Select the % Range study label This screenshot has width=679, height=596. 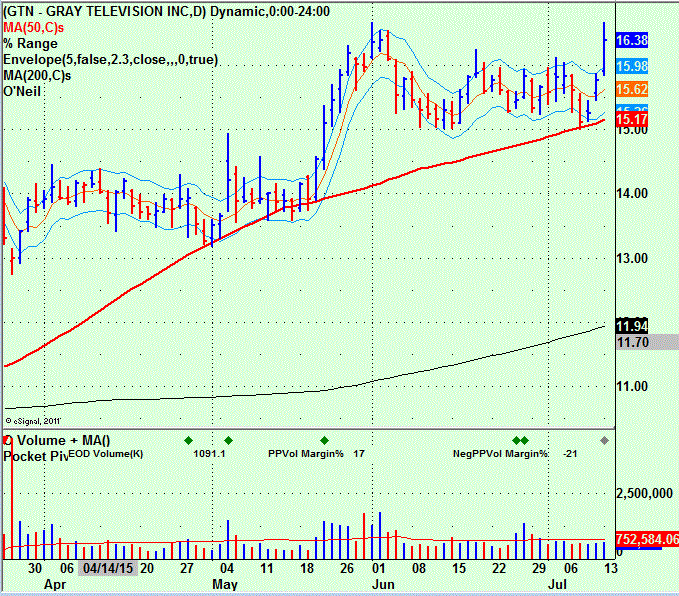coord(30,43)
